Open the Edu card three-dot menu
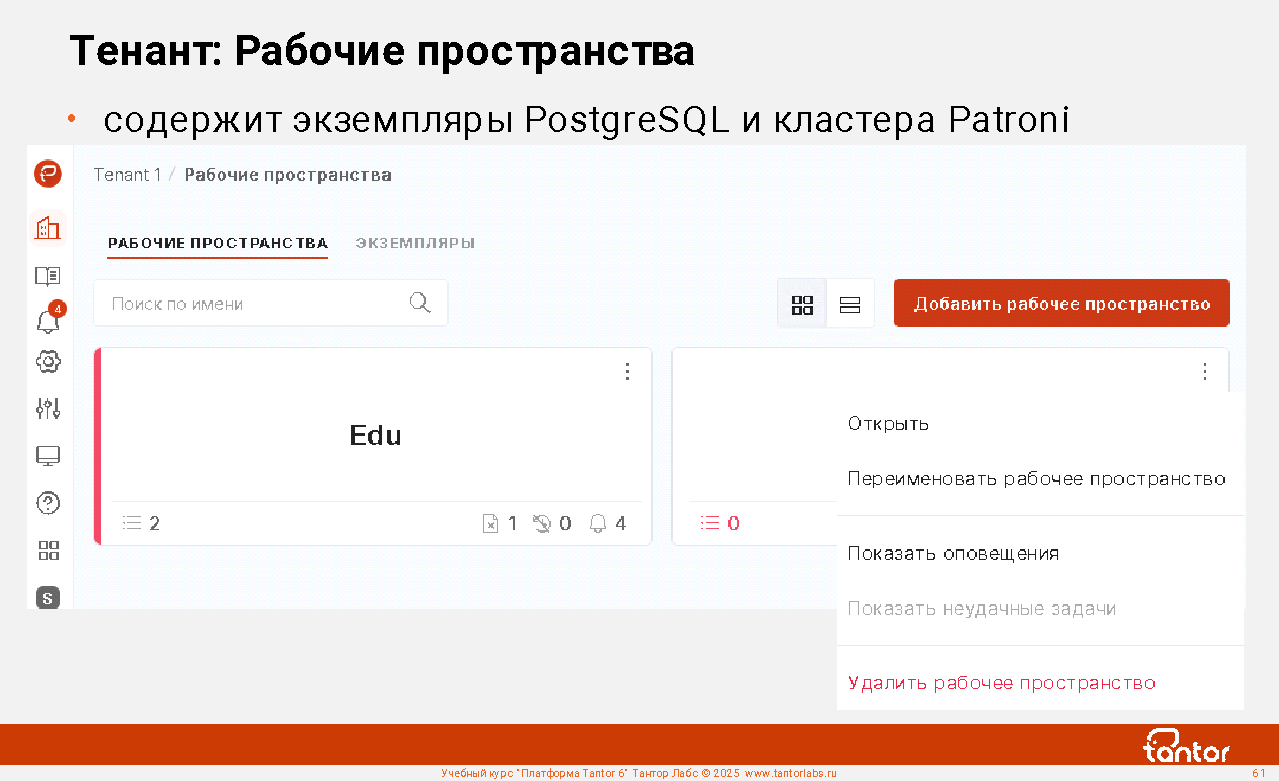This screenshot has width=1279, height=781. [627, 372]
